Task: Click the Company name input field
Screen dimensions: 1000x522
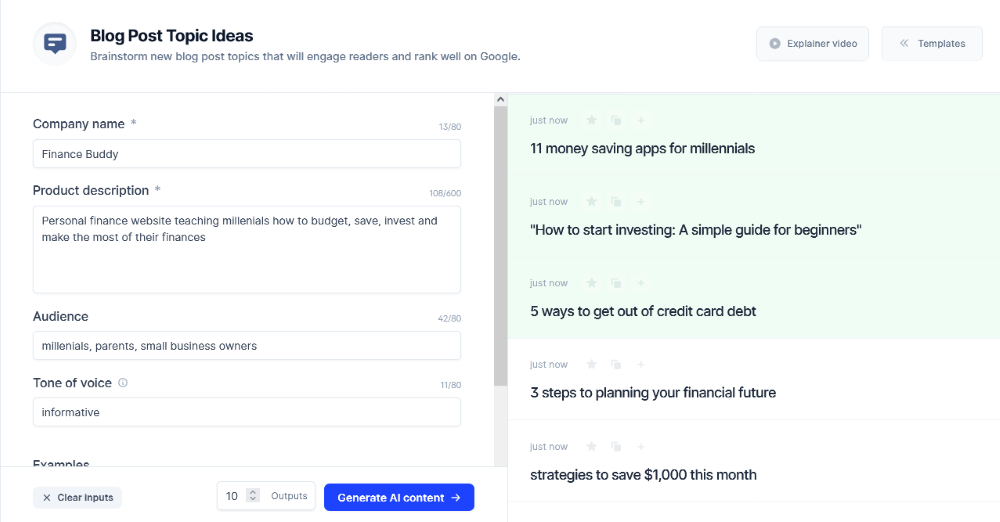Action: (247, 154)
